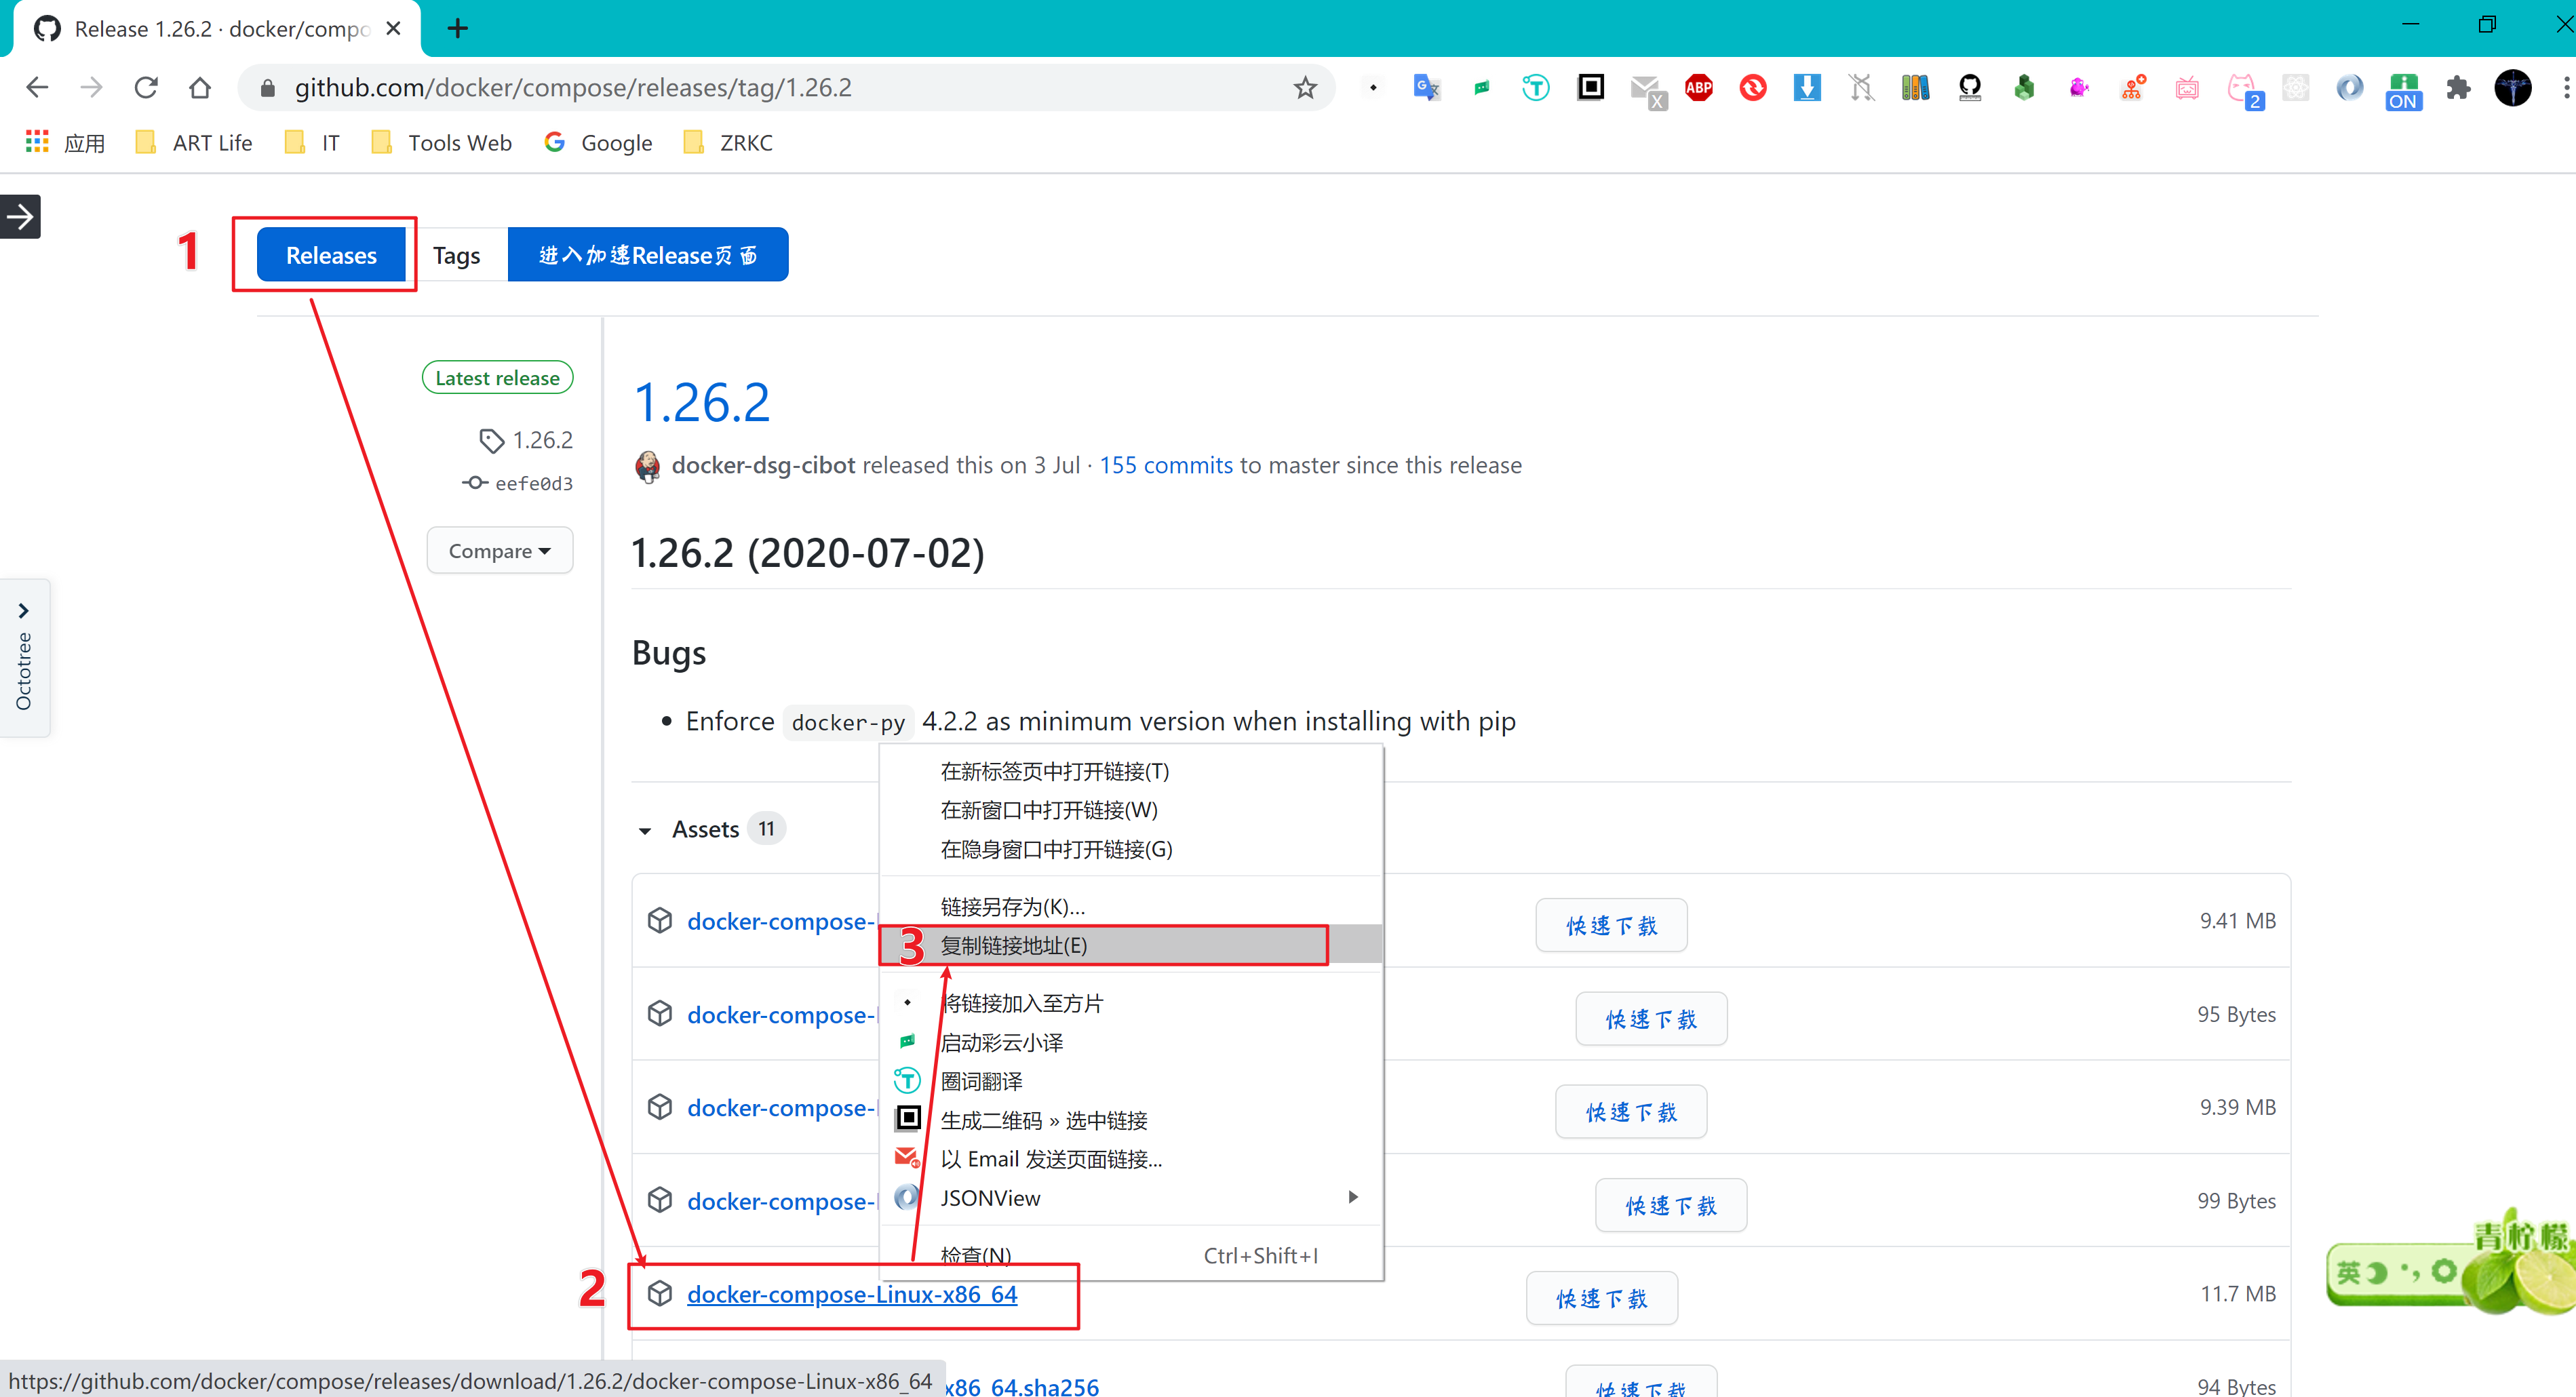
Task: Open the Google Translate extension icon
Action: (1426, 88)
